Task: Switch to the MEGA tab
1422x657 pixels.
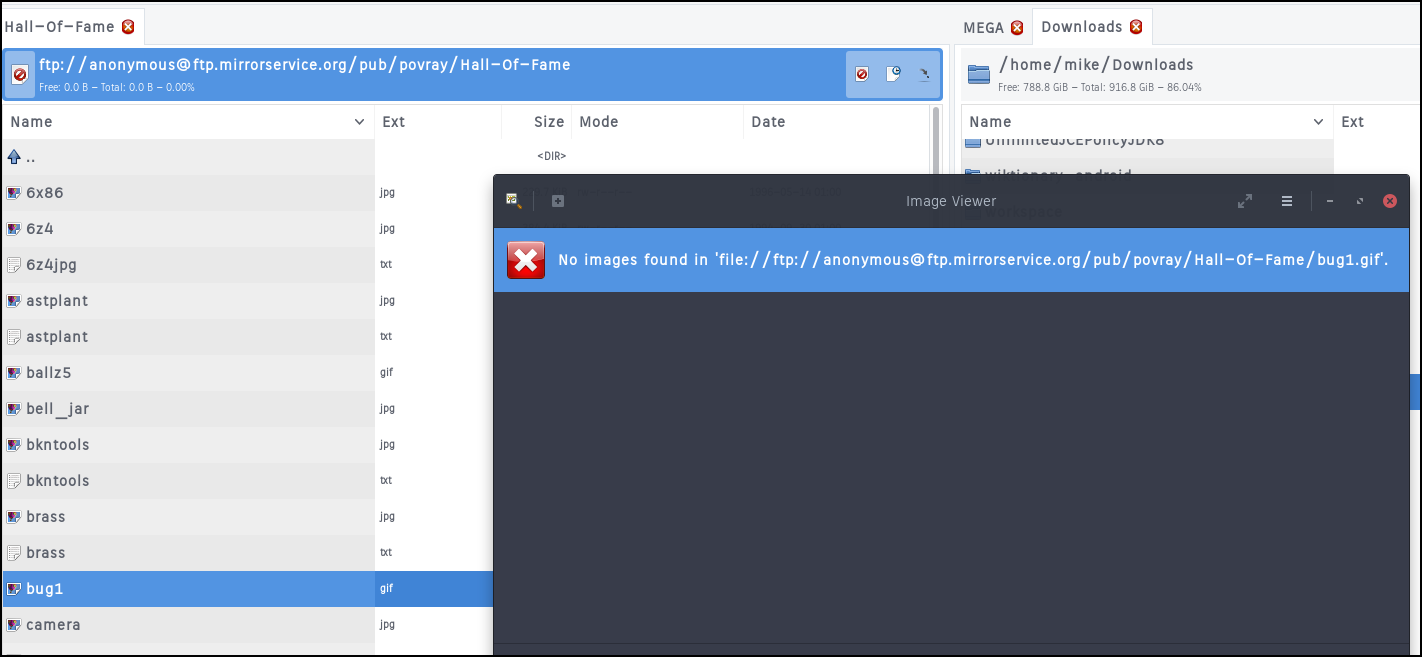Action: point(983,27)
